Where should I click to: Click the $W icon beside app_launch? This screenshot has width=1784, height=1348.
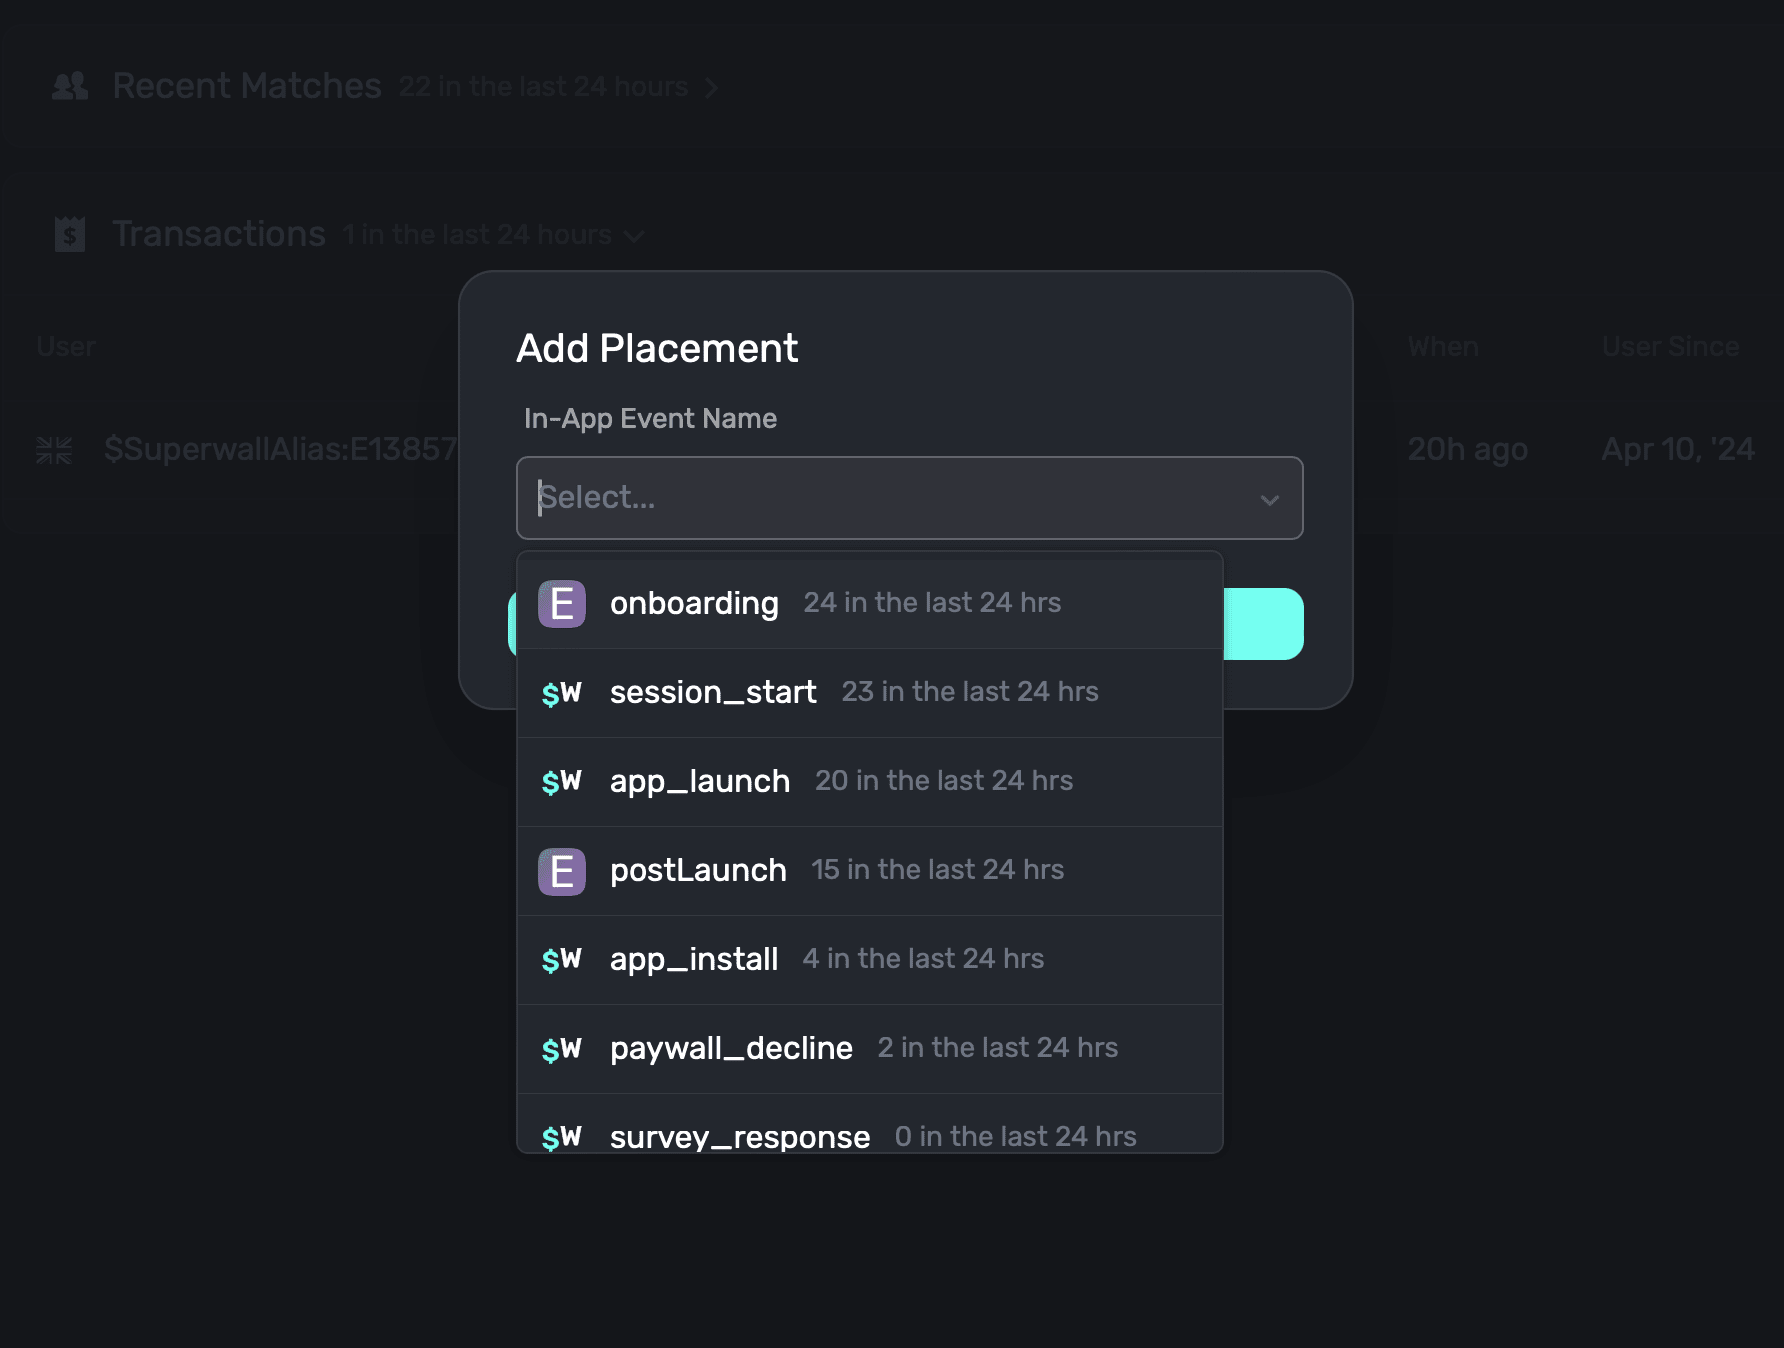(x=561, y=782)
